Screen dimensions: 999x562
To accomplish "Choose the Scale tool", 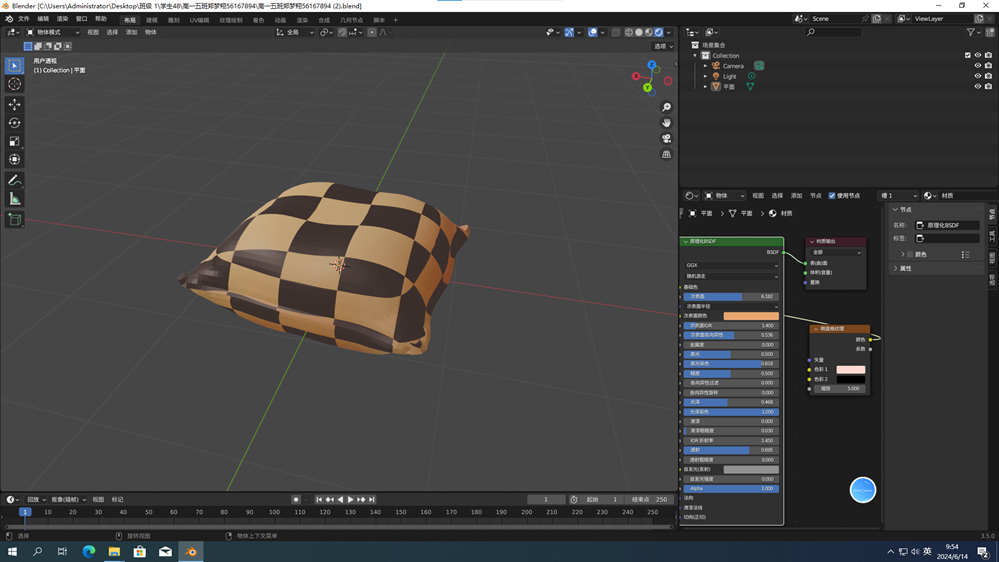I will 15,141.
